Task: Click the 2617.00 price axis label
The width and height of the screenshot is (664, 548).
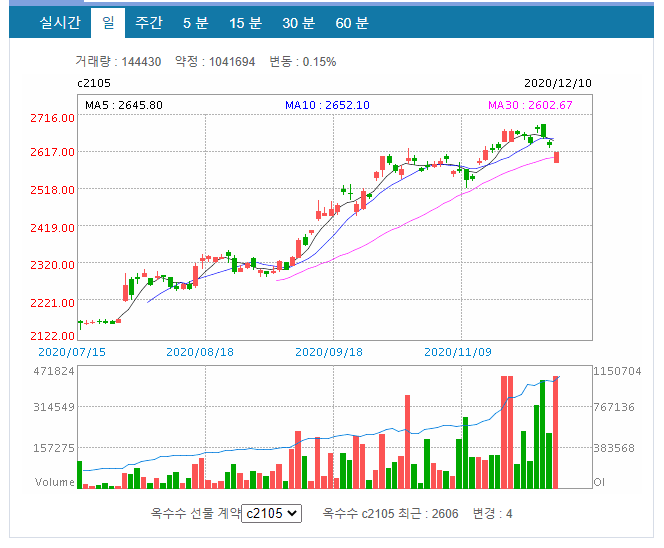Action: click(52, 152)
